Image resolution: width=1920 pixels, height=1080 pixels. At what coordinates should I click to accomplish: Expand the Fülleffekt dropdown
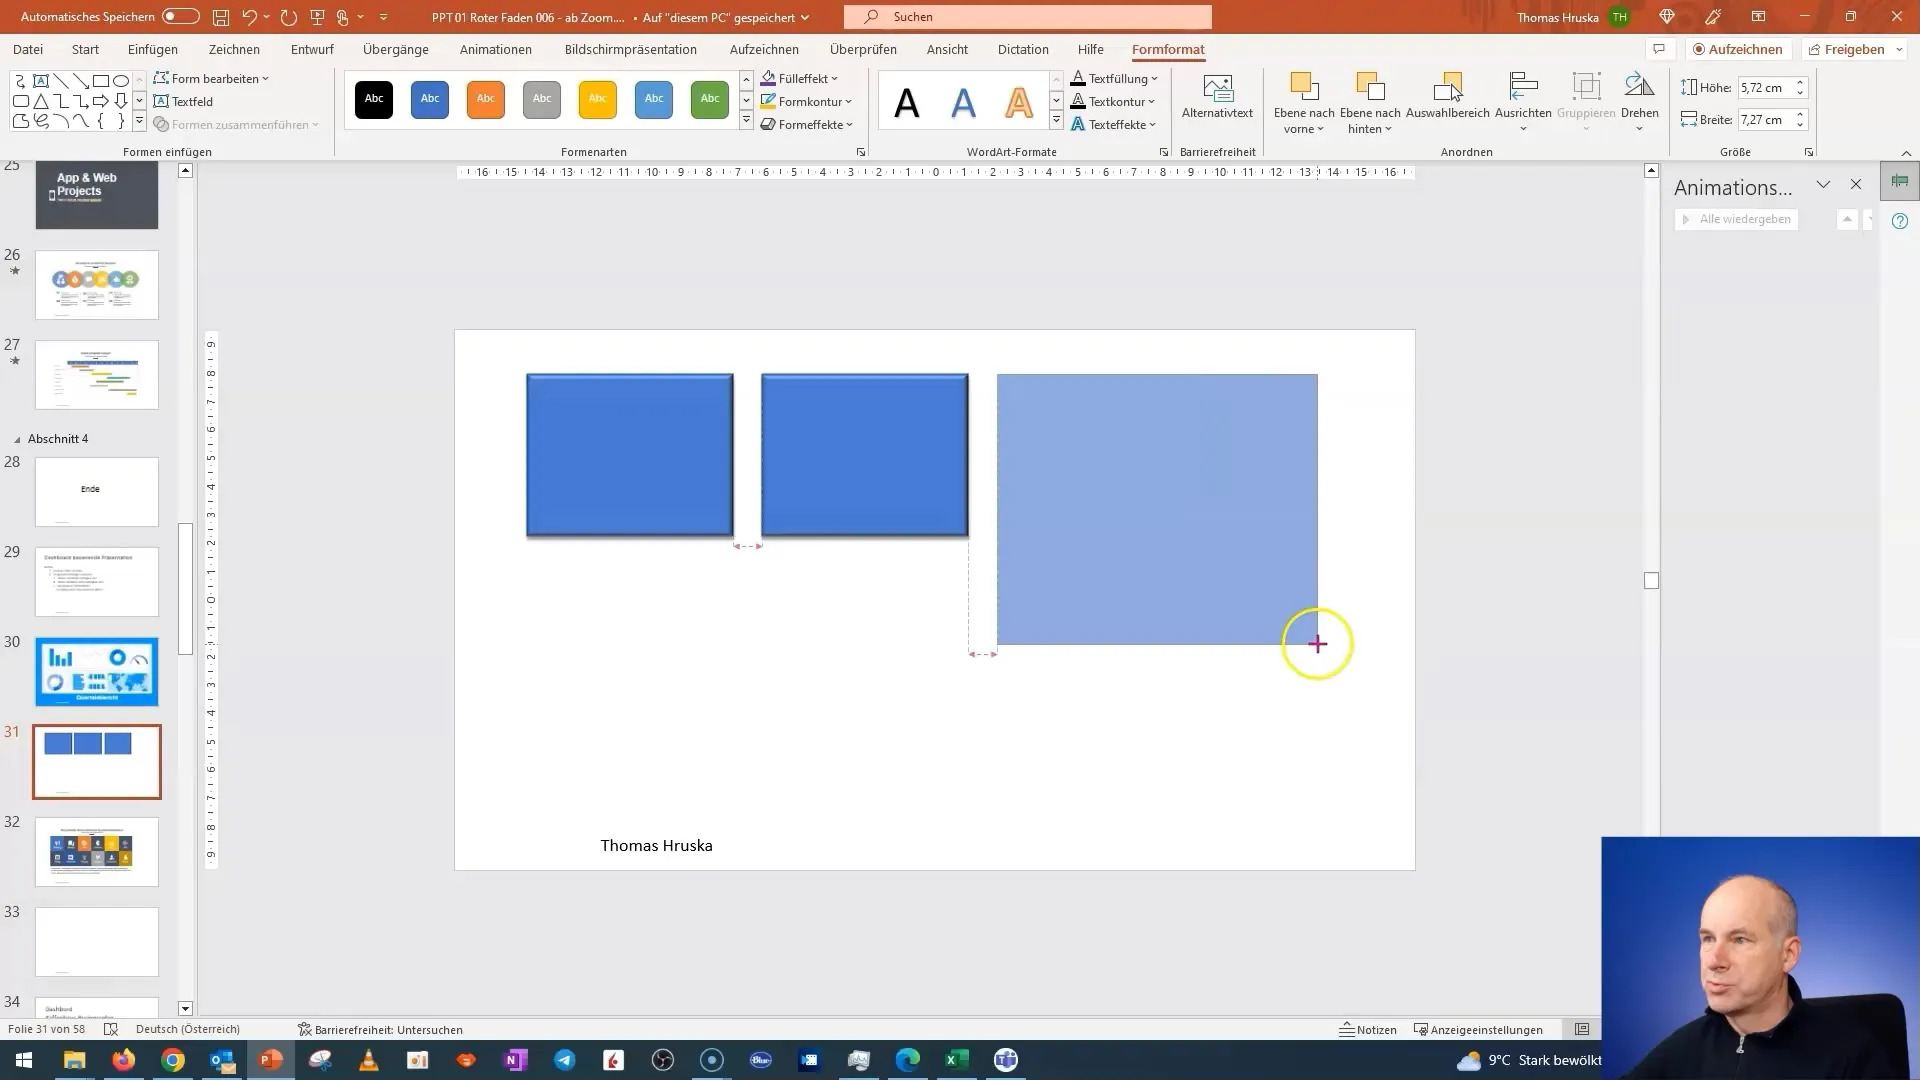point(799,78)
